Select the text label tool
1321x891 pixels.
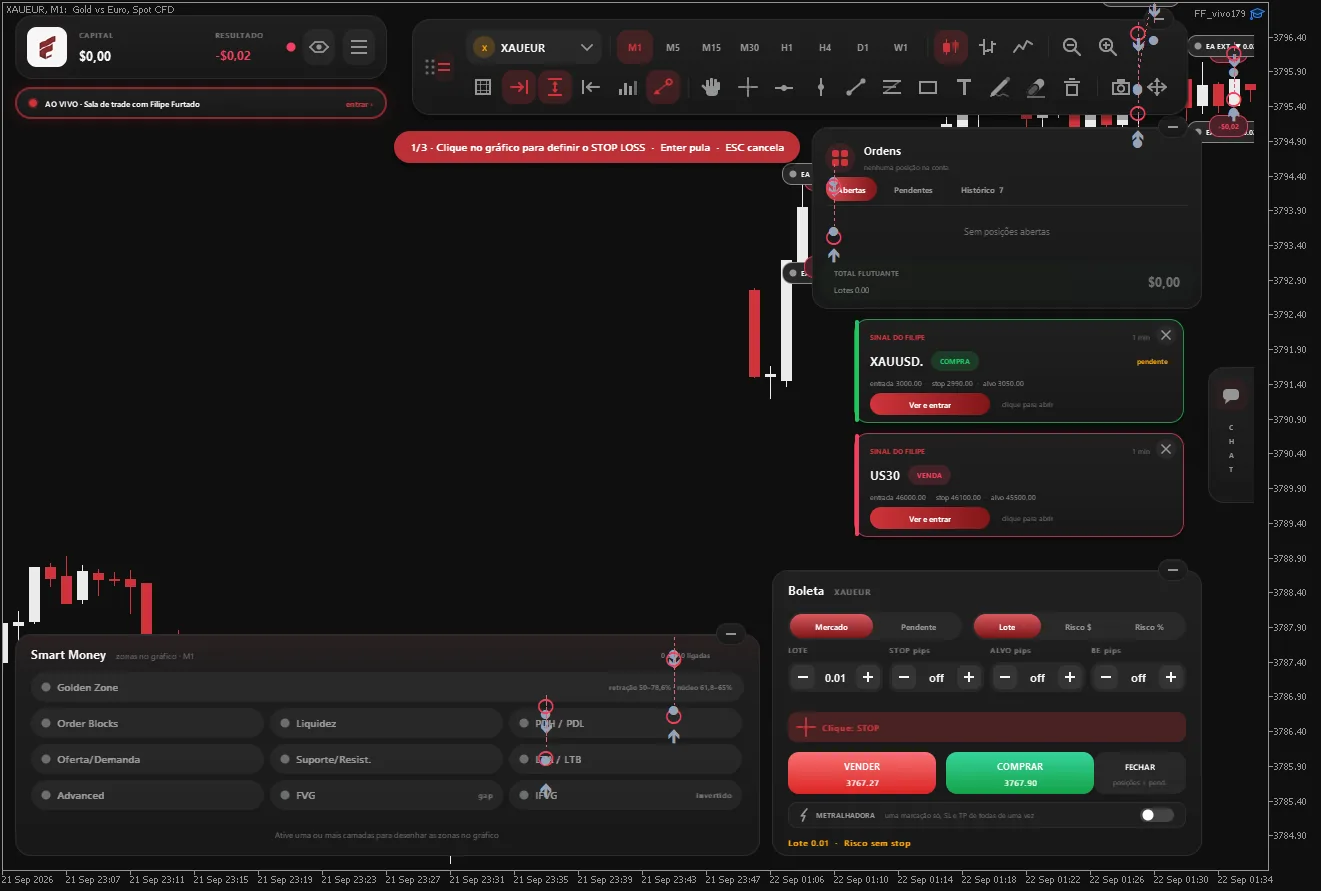coord(964,87)
